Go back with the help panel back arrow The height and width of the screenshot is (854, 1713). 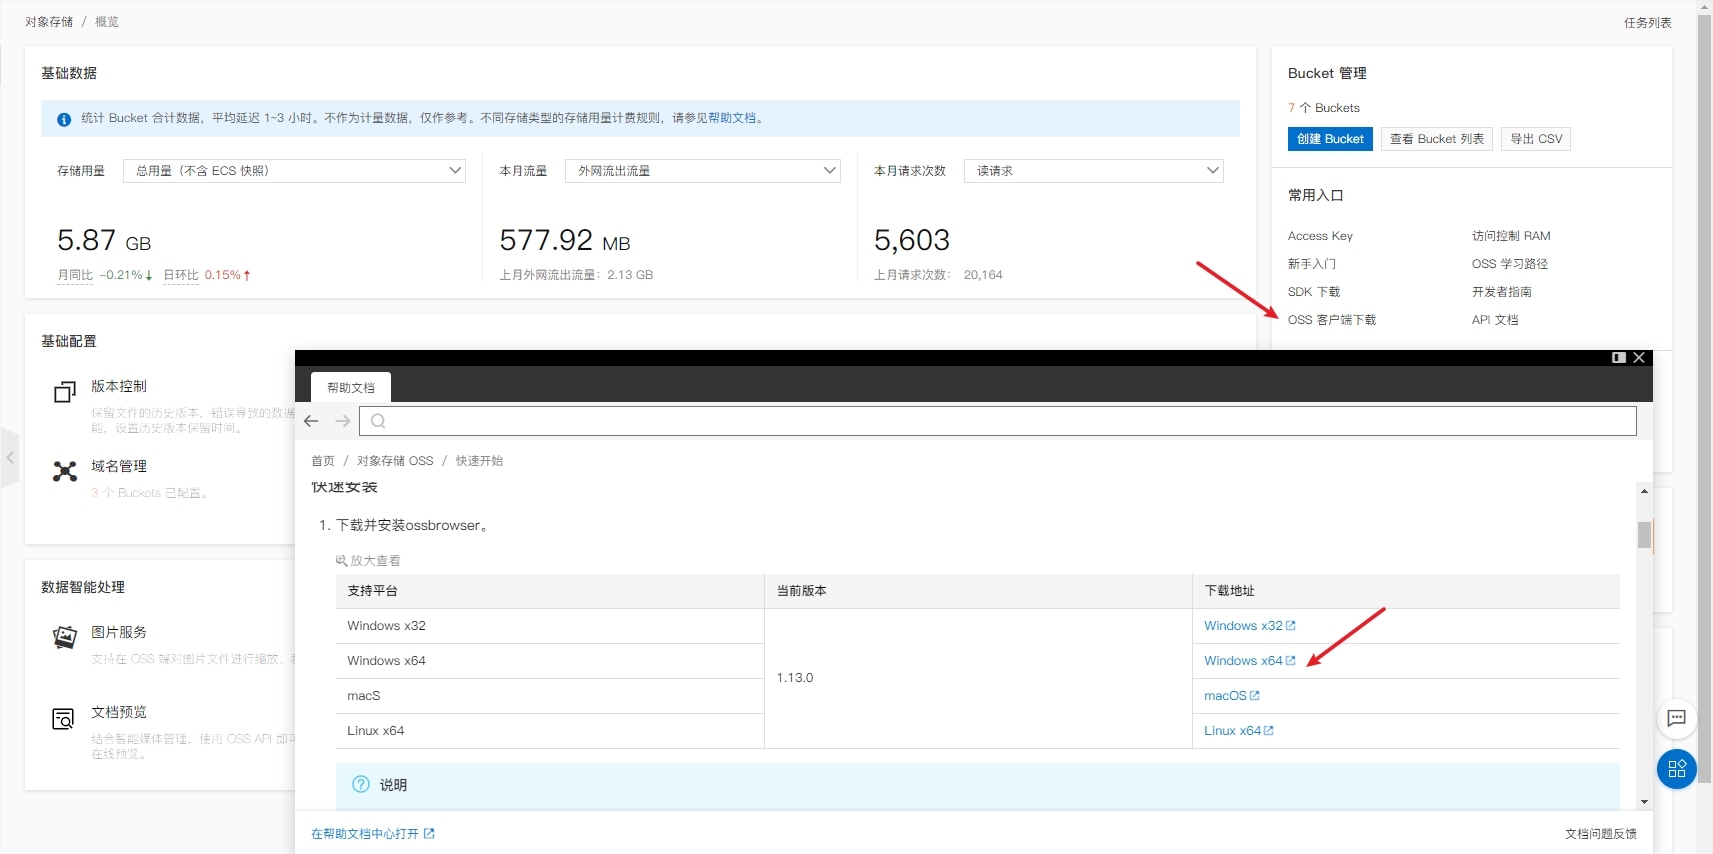311,421
